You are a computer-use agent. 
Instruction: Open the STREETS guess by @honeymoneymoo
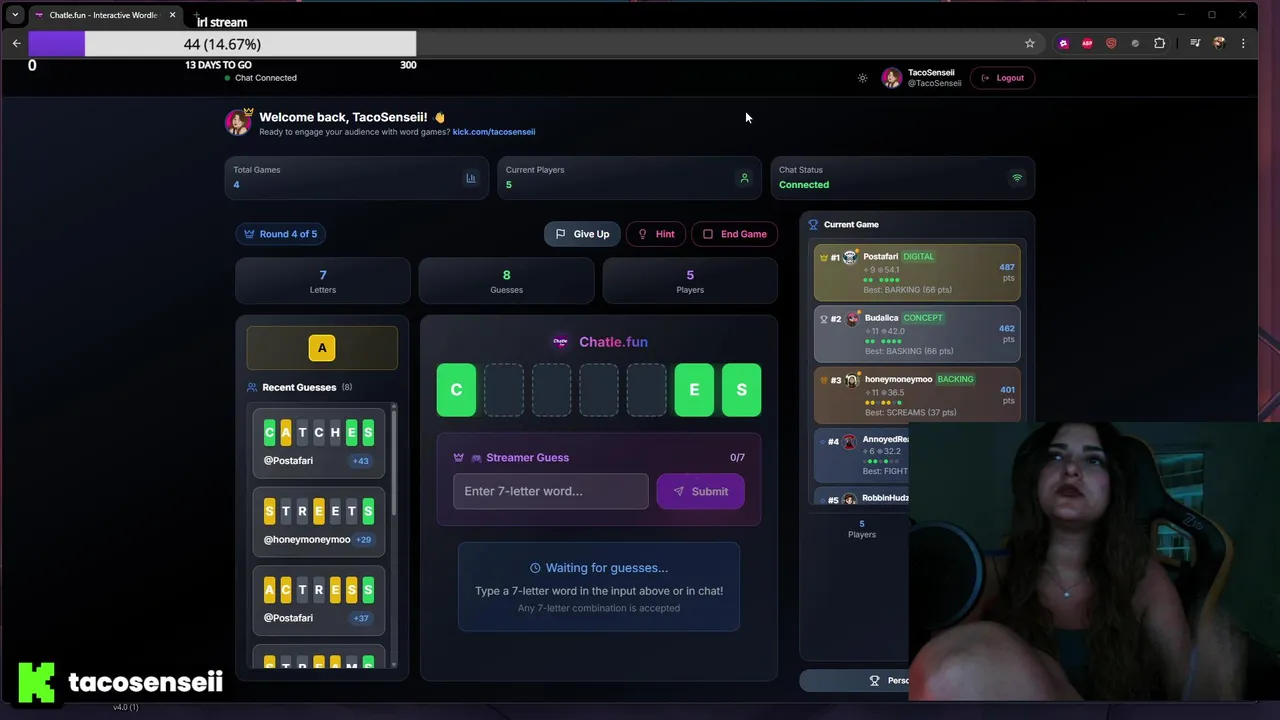pos(318,521)
